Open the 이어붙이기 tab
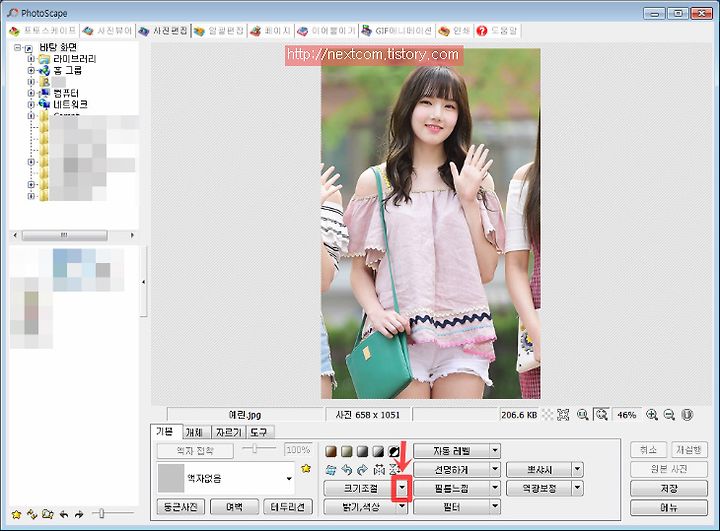 (327, 31)
